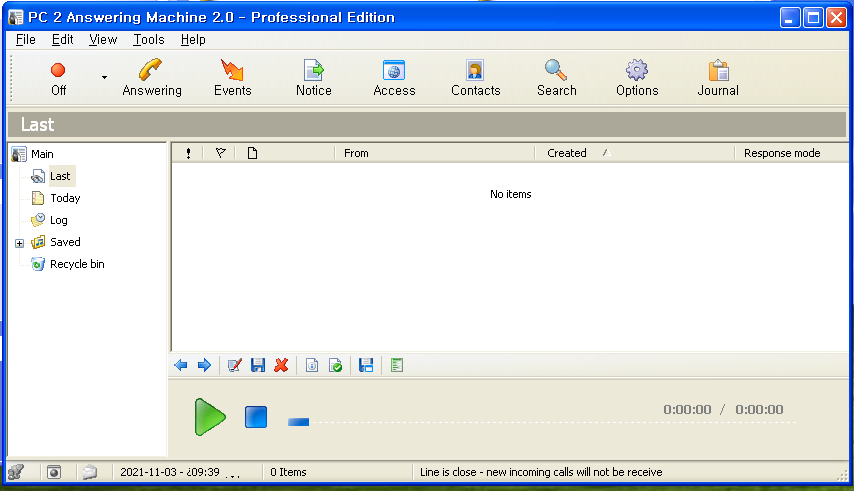The width and height of the screenshot is (854, 491).
Task: Play the message with green button
Action: coord(210,417)
